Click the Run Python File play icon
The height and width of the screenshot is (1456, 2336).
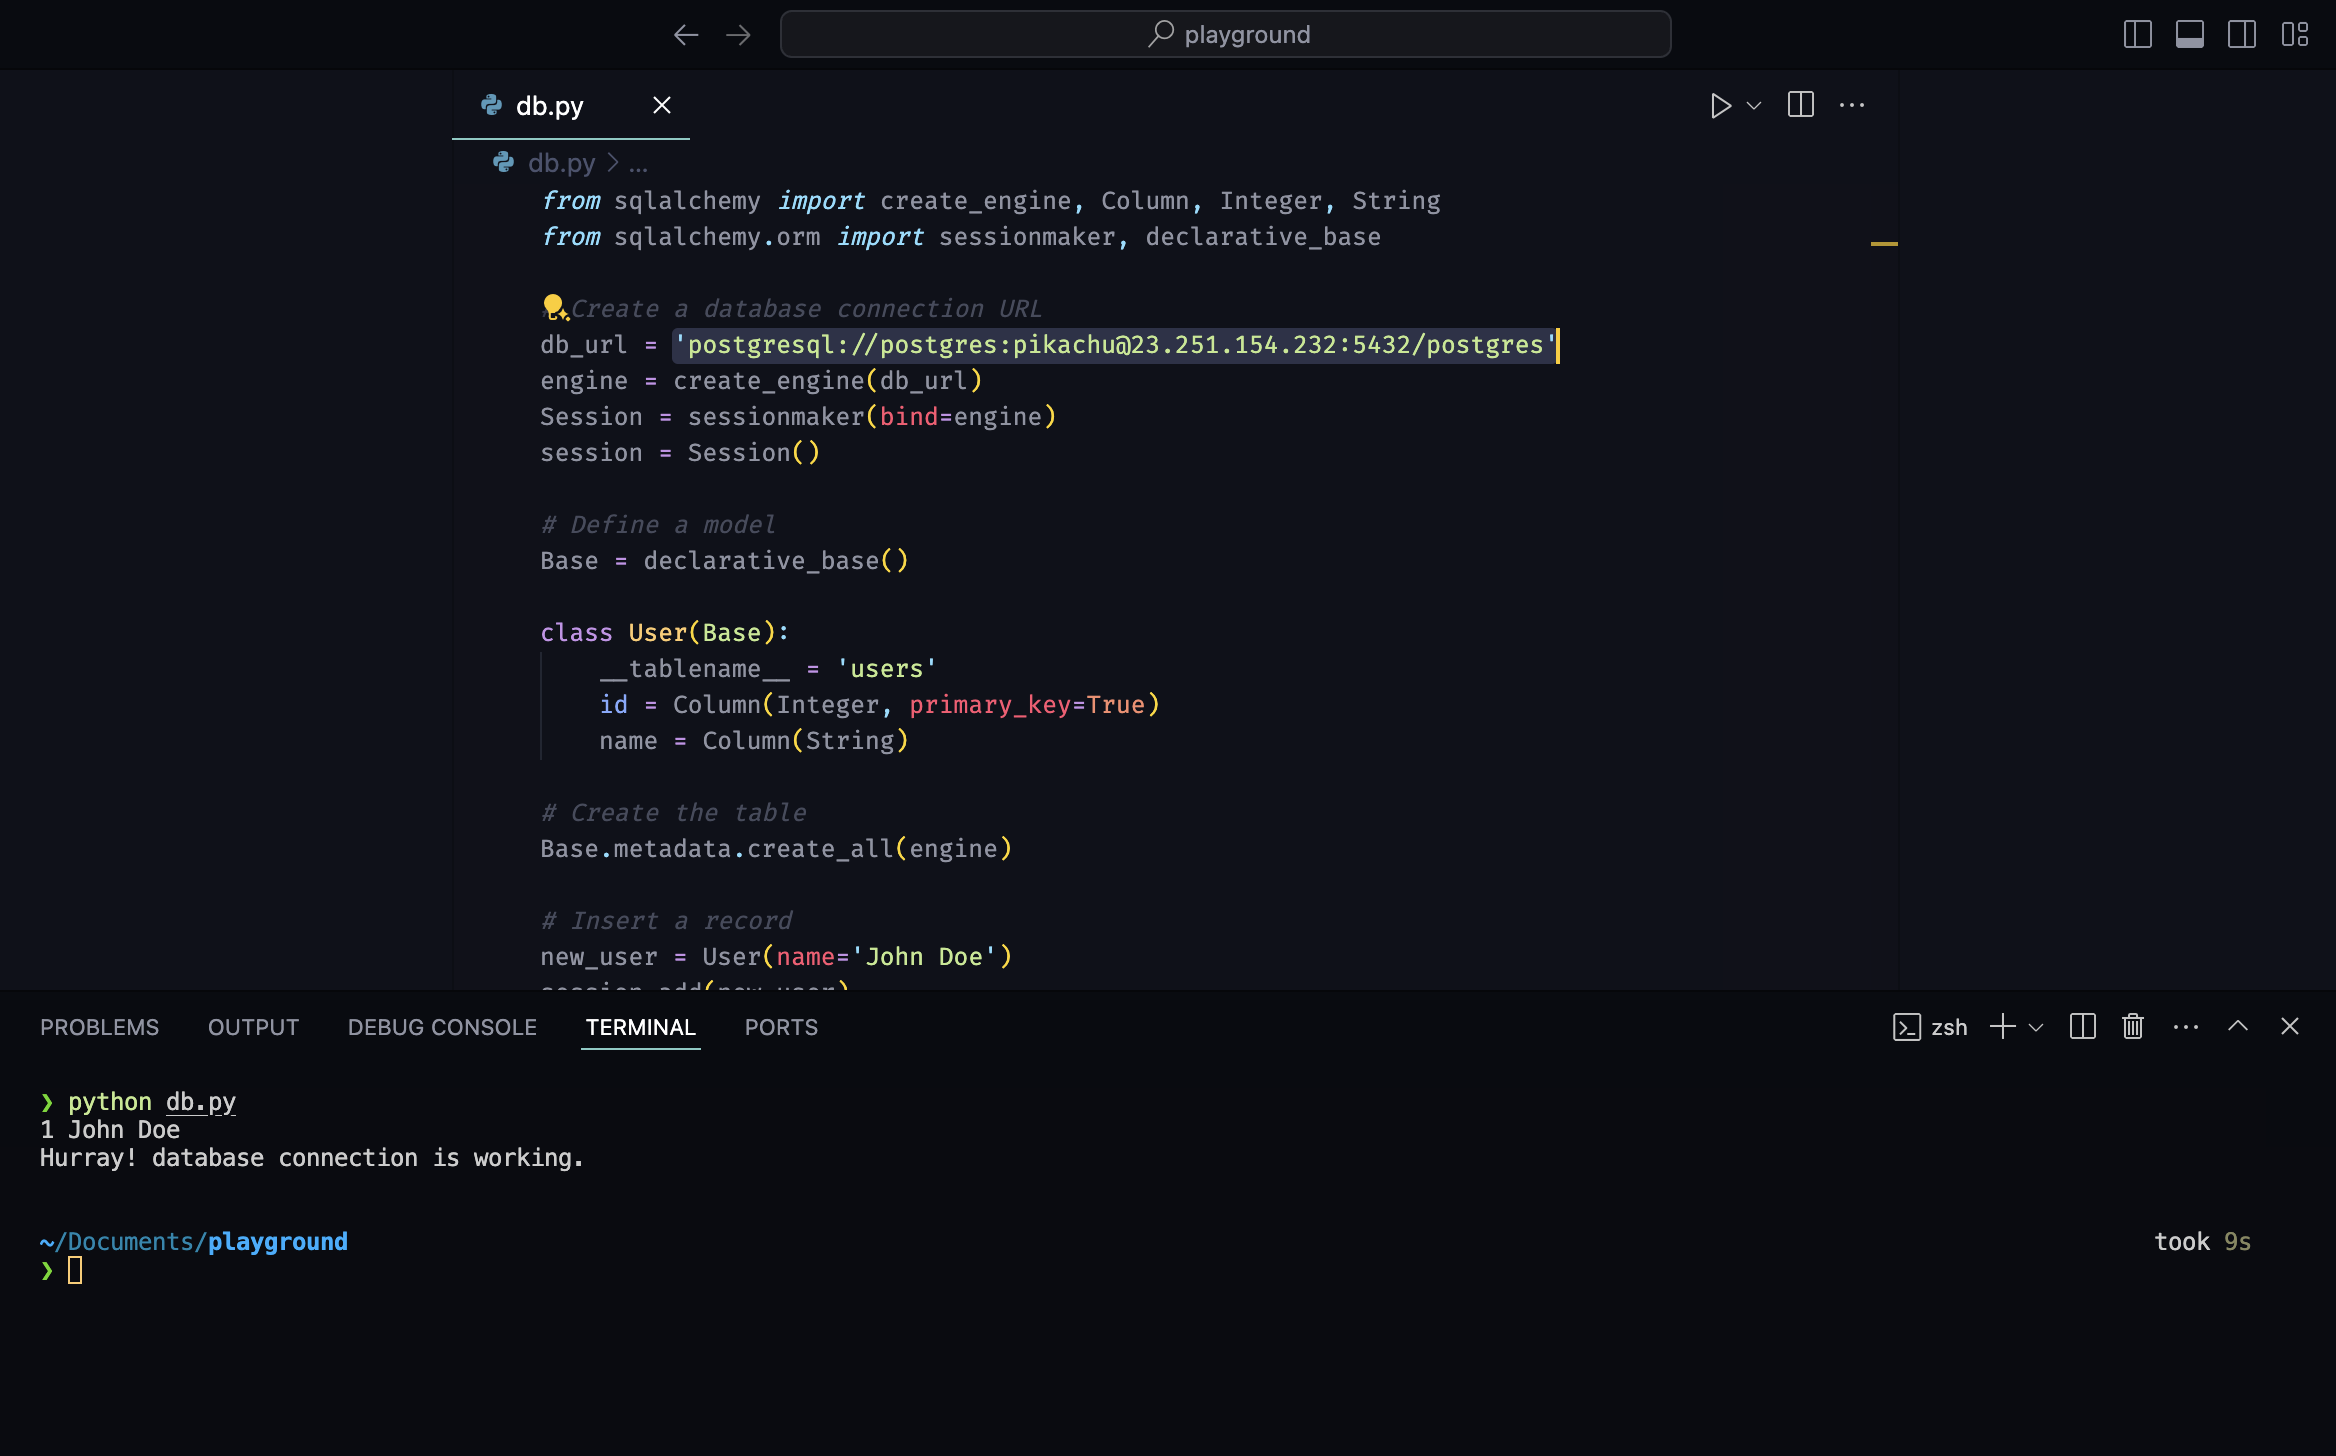coord(1720,106)
